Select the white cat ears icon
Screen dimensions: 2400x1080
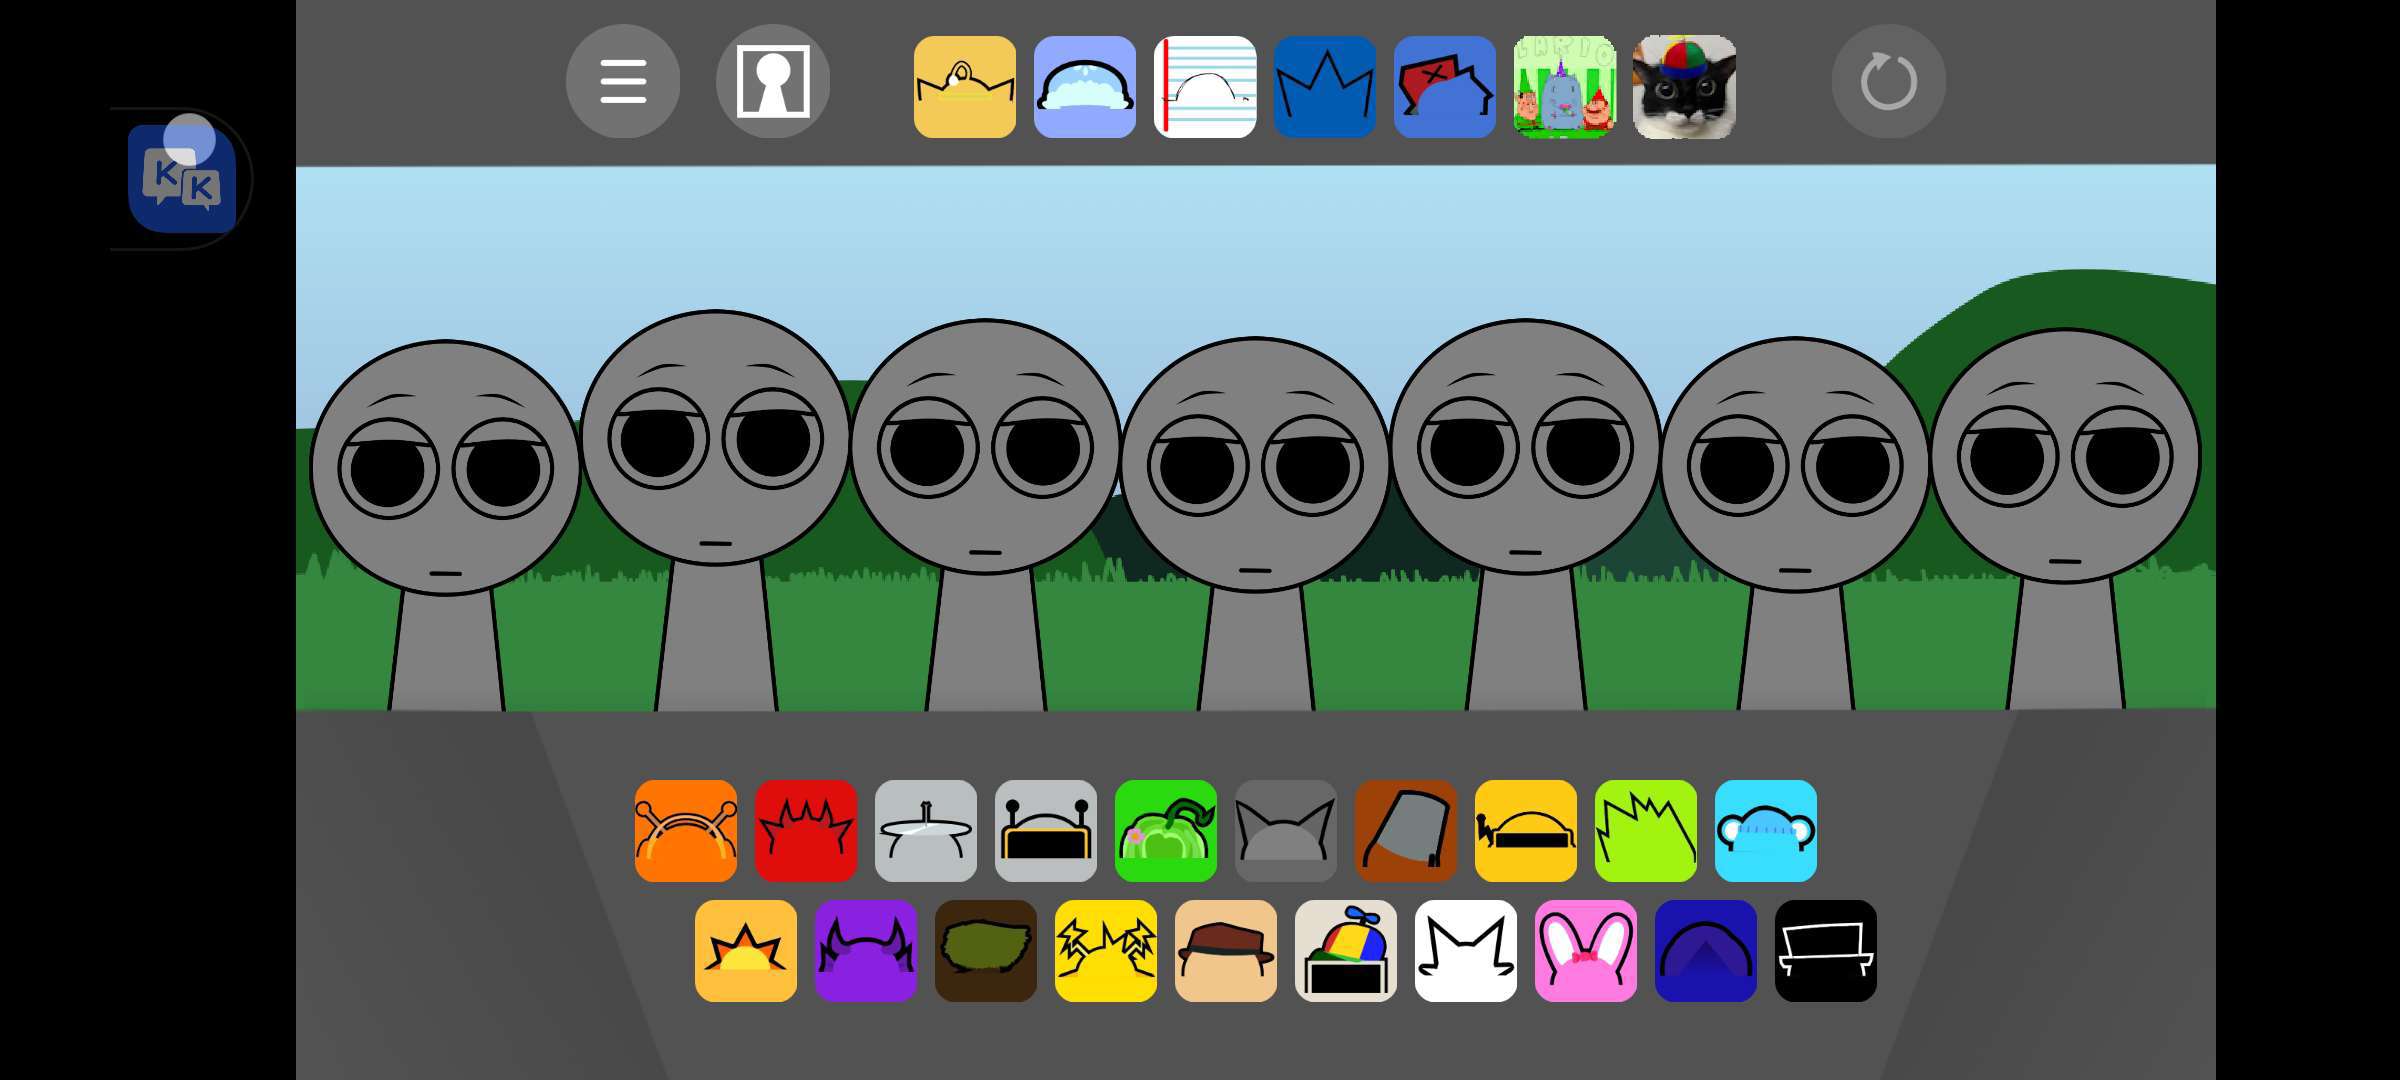click(x=1466, y=951)
